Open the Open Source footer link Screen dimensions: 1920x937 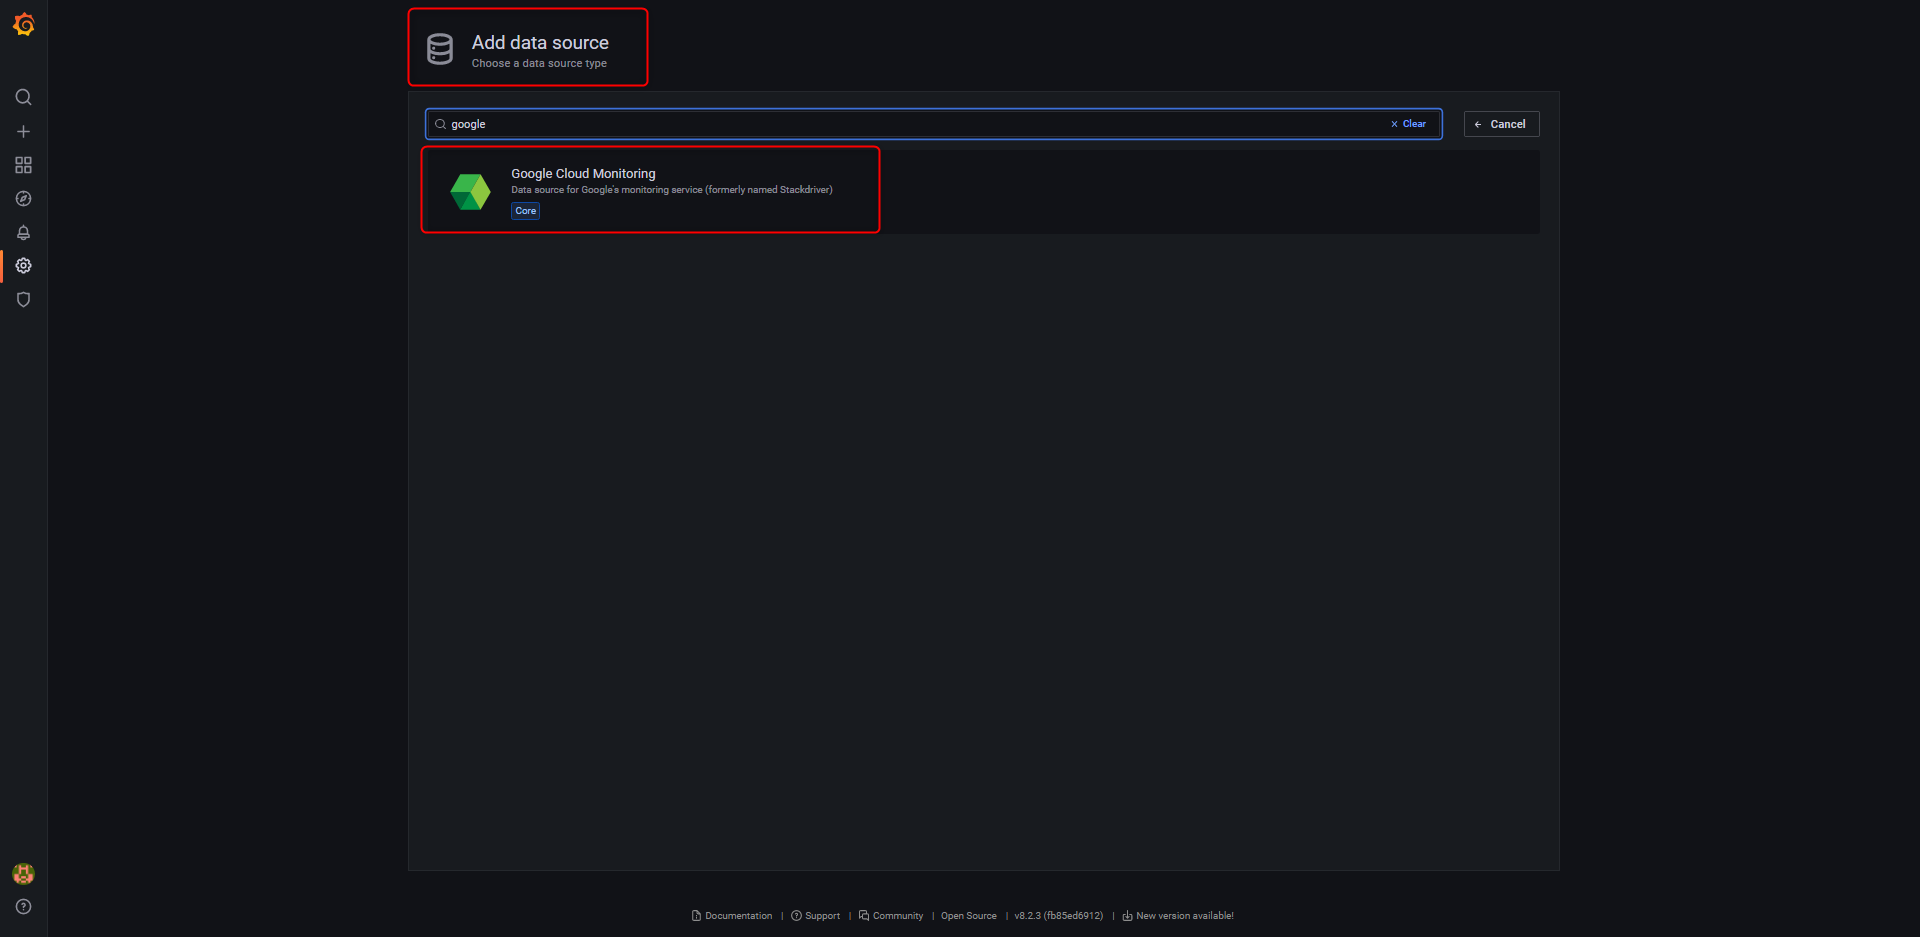[968, 916]
